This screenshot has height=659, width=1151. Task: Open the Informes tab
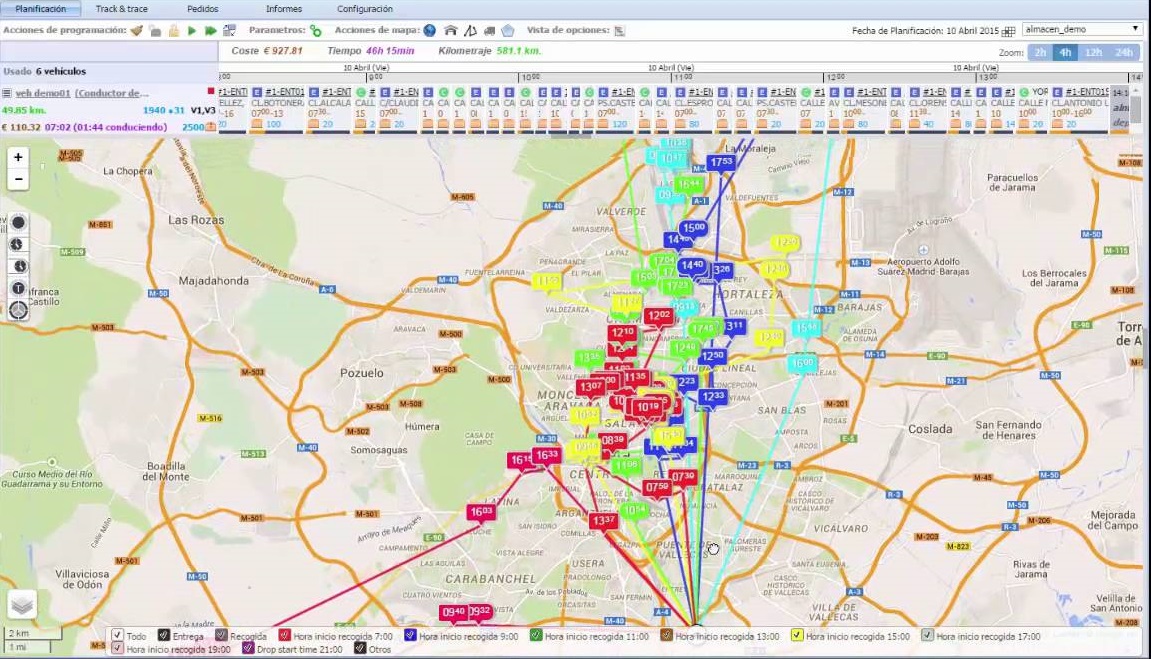click(284, 9)
